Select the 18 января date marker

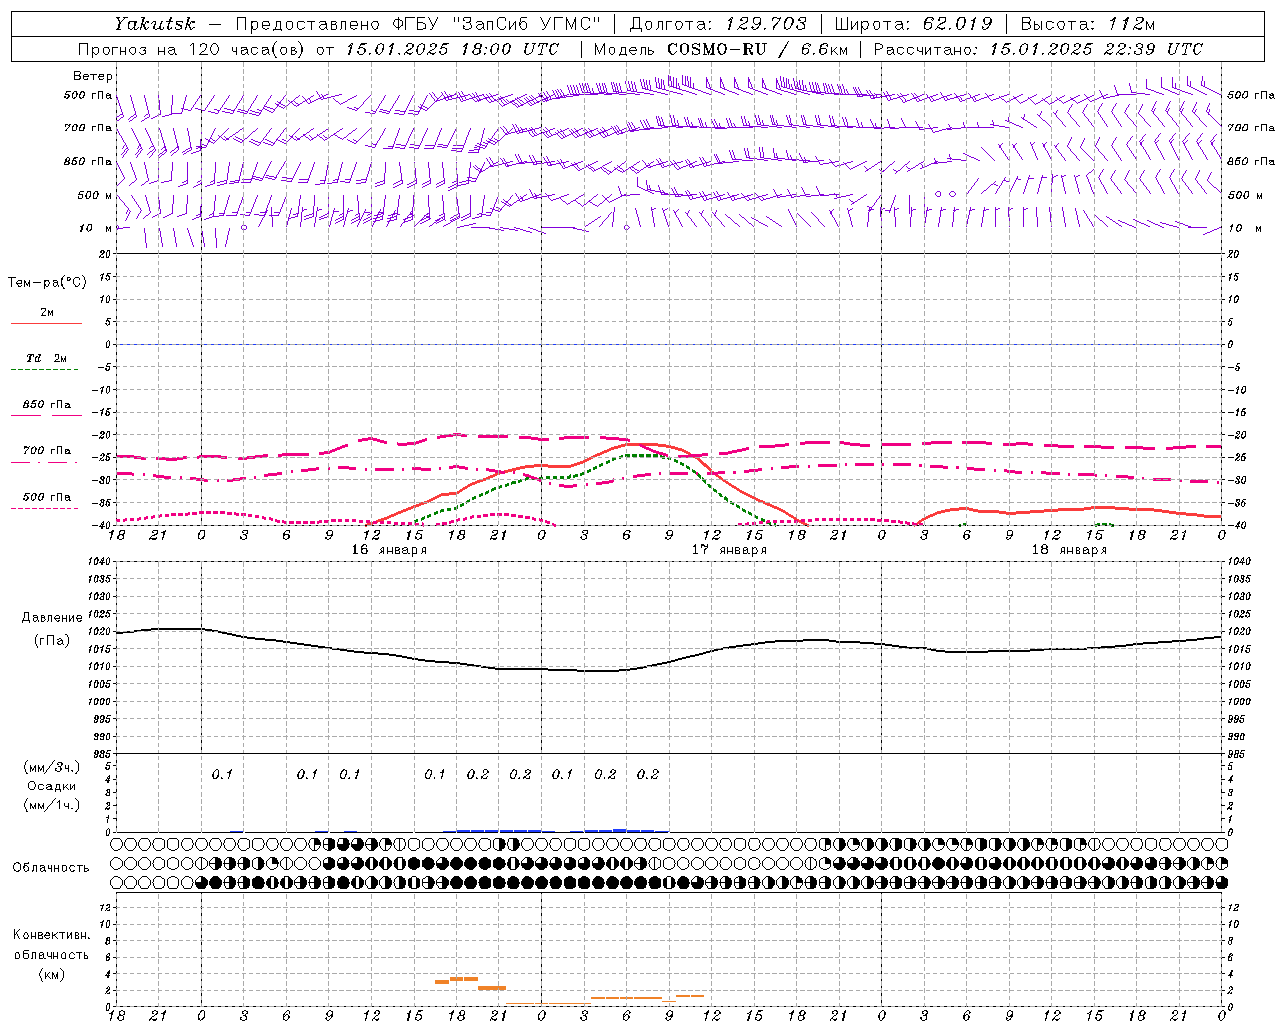[1069, 550]
